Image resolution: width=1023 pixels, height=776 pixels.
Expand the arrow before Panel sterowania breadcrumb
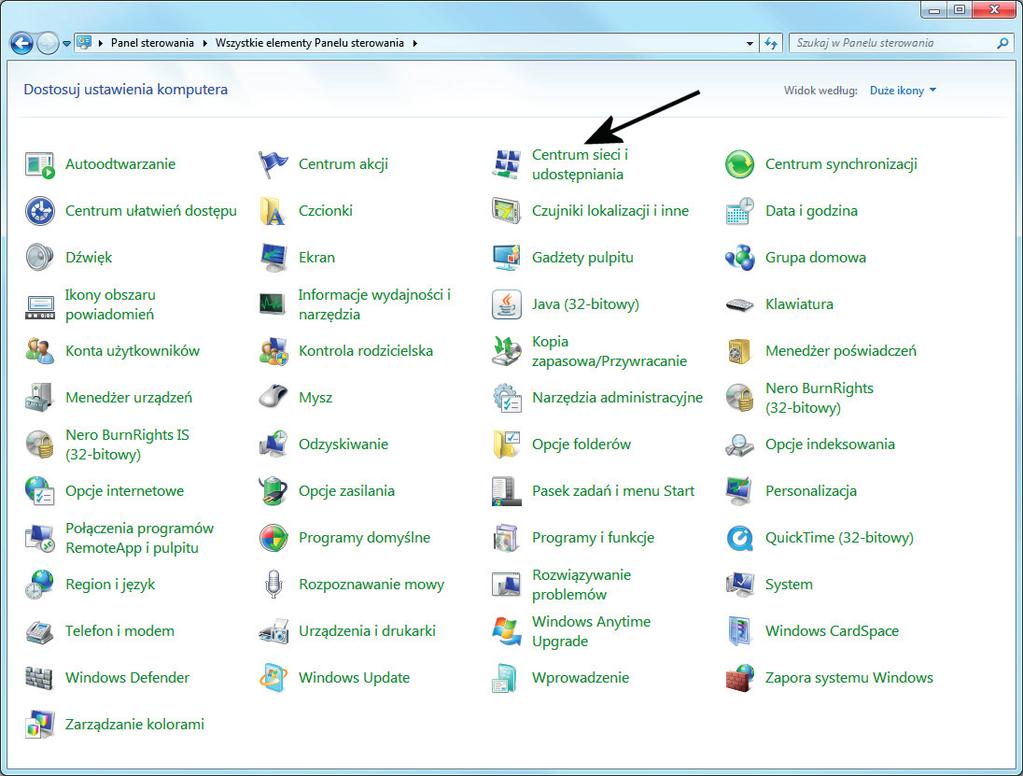click(101, 44)
